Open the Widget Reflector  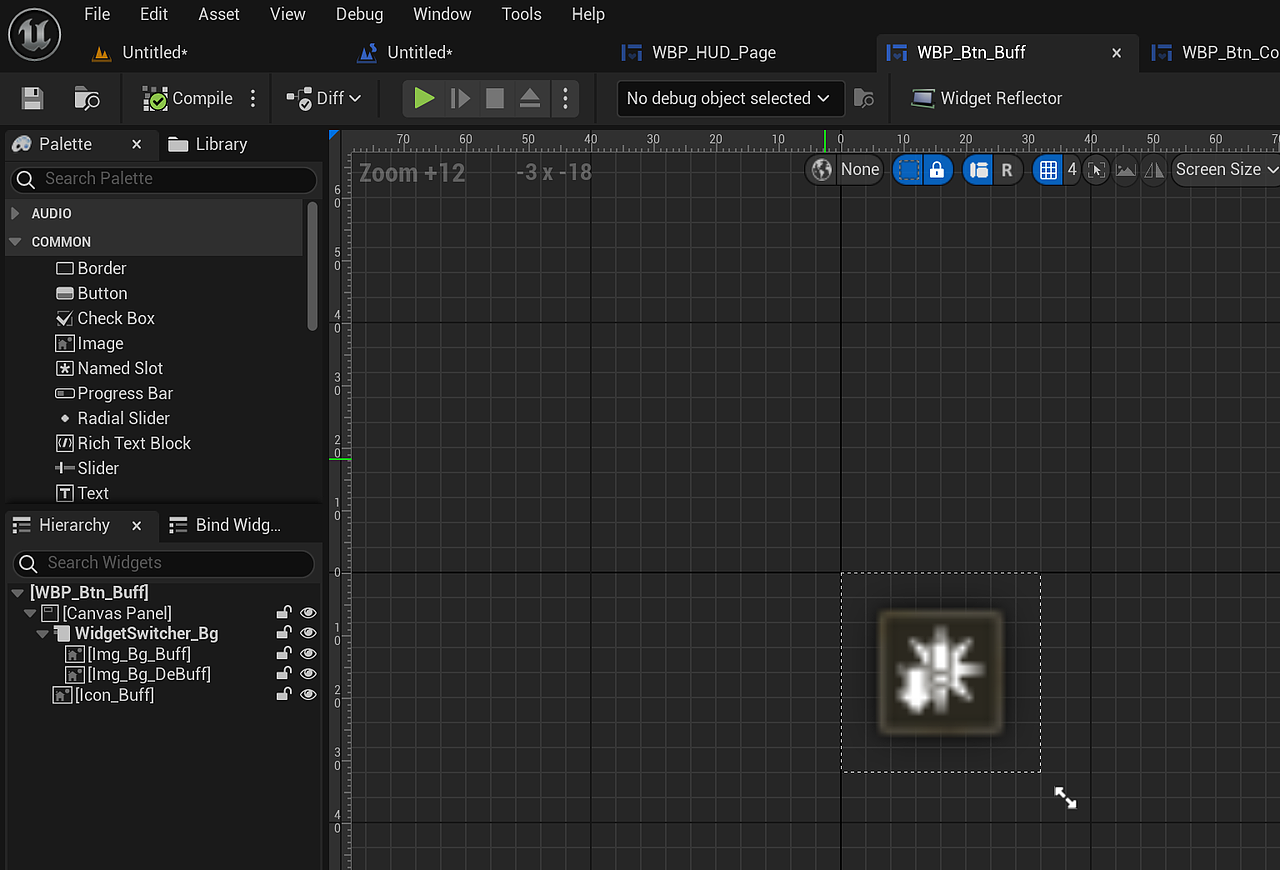987,98
